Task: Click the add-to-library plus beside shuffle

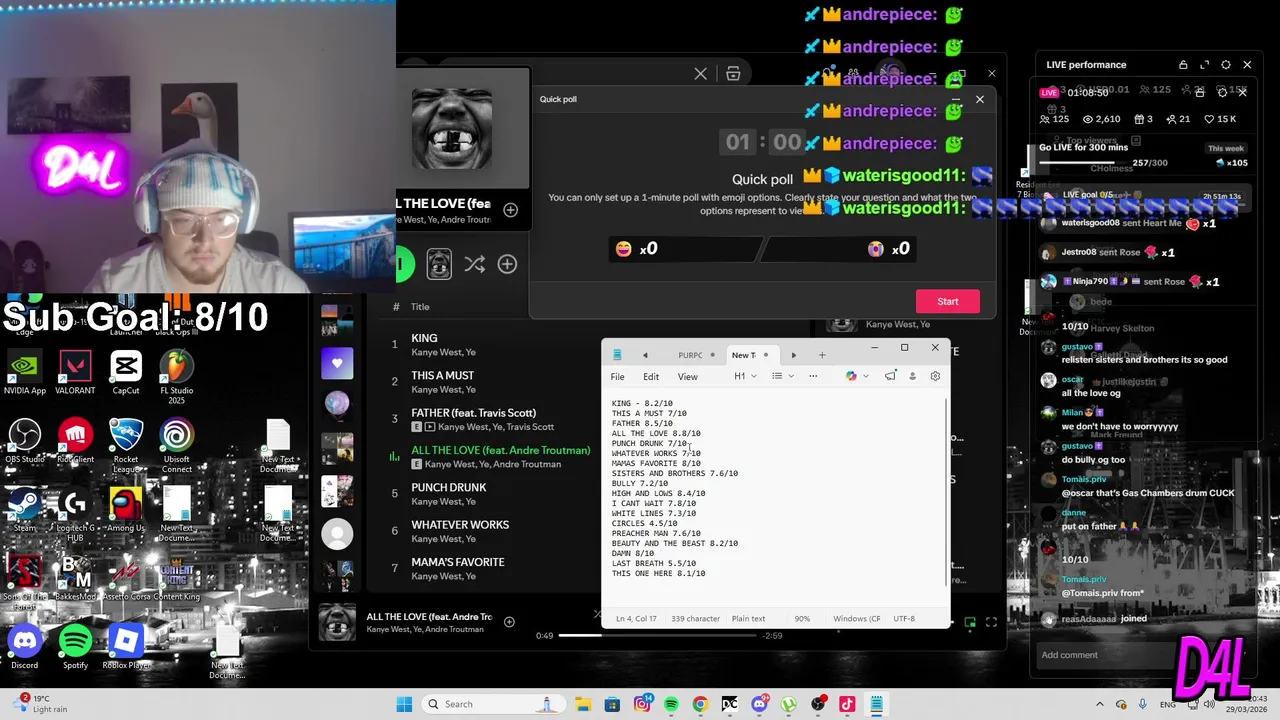Action: pos(507,264)
